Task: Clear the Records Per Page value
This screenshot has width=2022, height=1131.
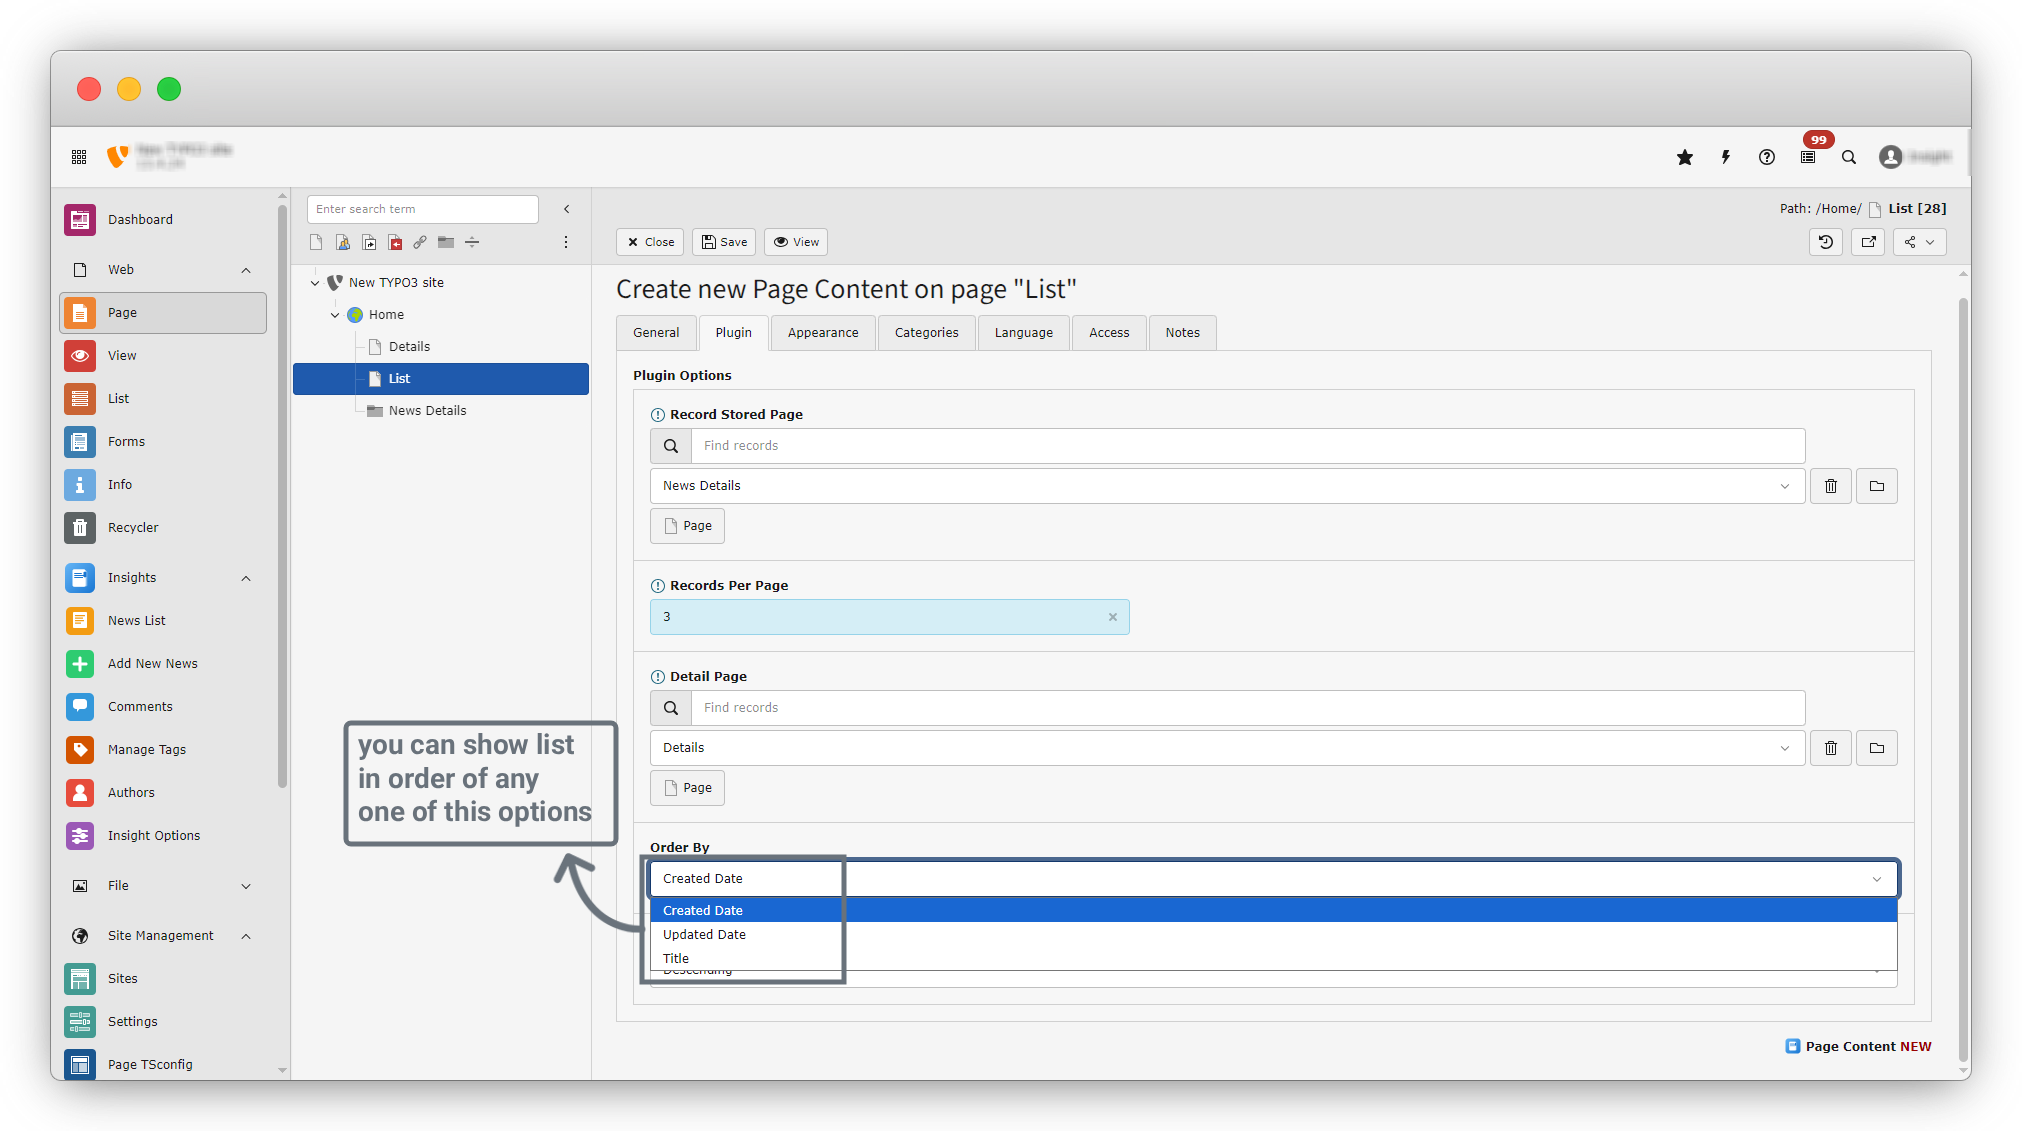Action: pyautogui.click(x=1112, y=617)
